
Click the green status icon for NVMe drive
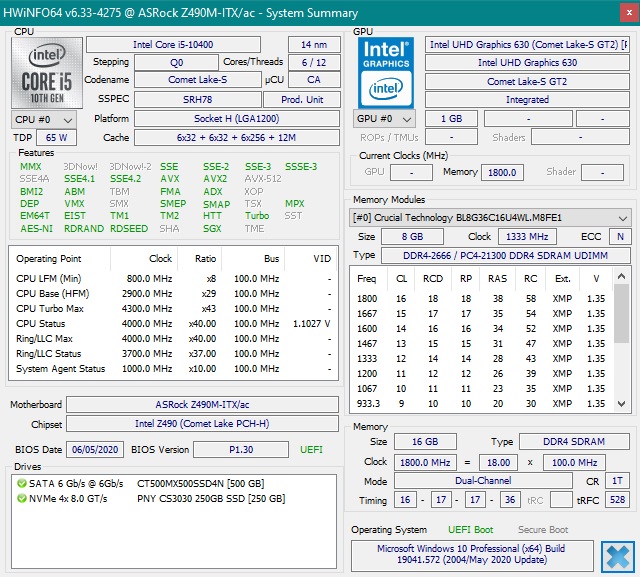click(x=22, y=498)
